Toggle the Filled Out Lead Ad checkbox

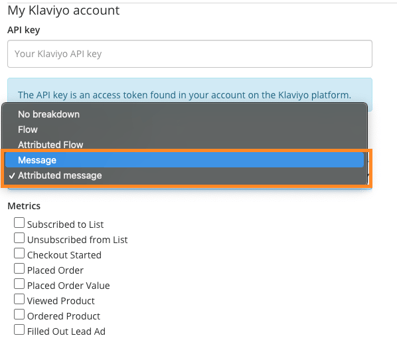tap(19, 330)
